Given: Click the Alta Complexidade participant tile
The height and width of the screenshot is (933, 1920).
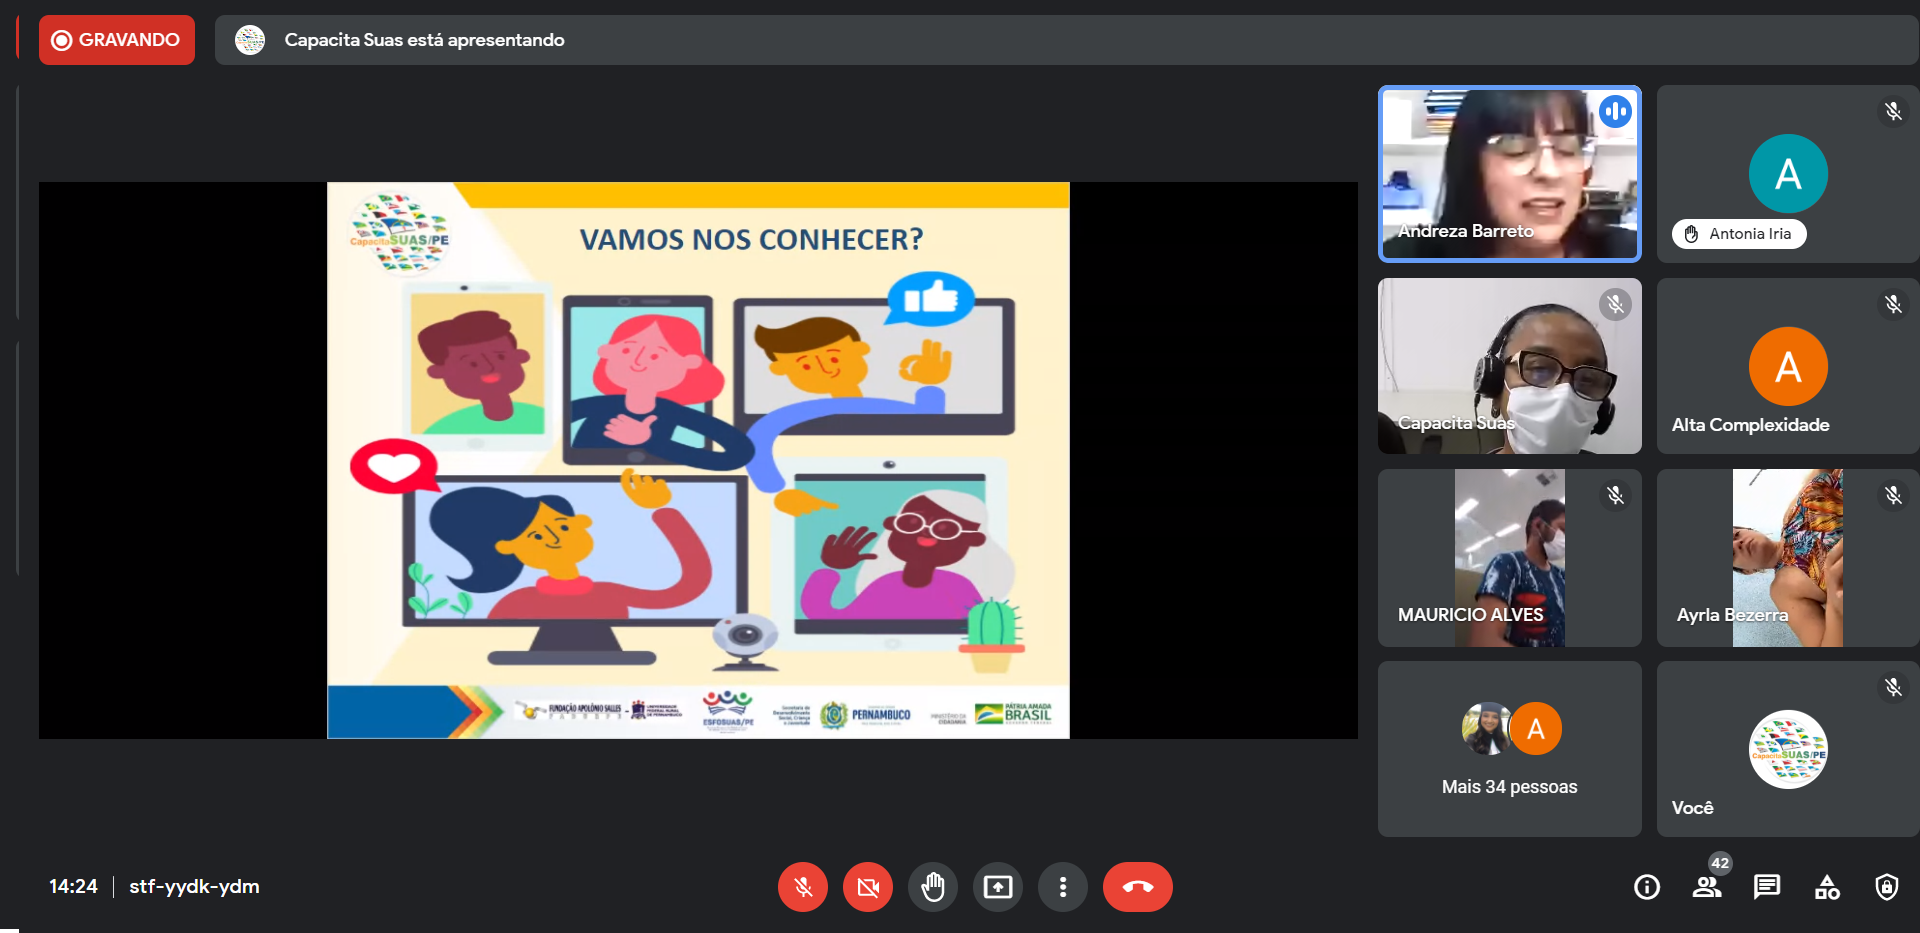Looking at the screenshot, I should [1787, 366].
